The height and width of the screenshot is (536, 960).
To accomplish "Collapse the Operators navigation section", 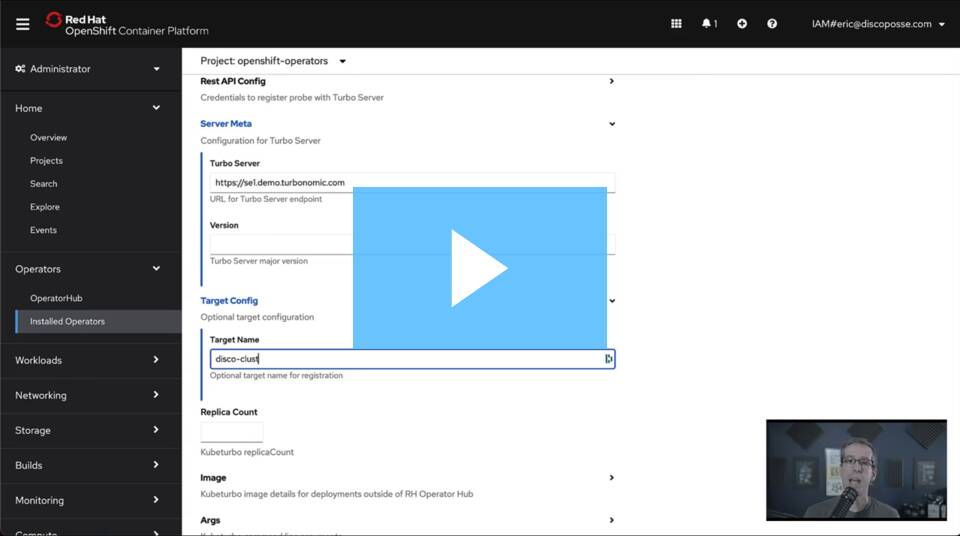I will pyautogui.click(x=91, y=269).
